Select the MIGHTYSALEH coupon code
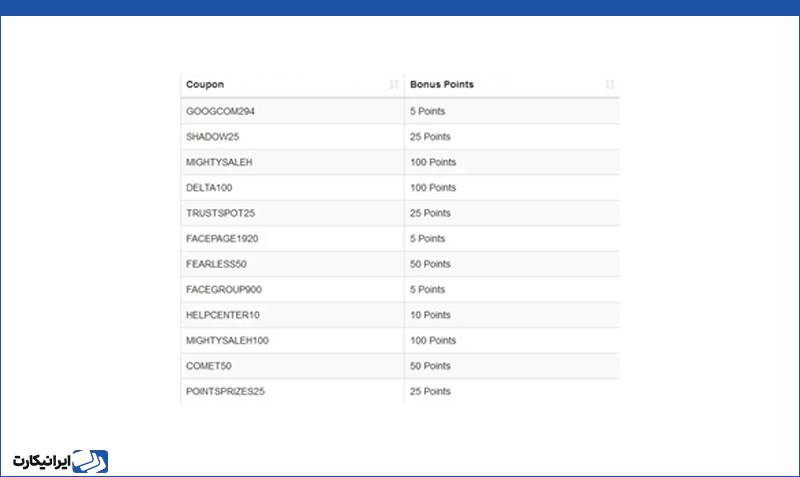The height and width of the screenshot is (477, 800). coord(219,162)
